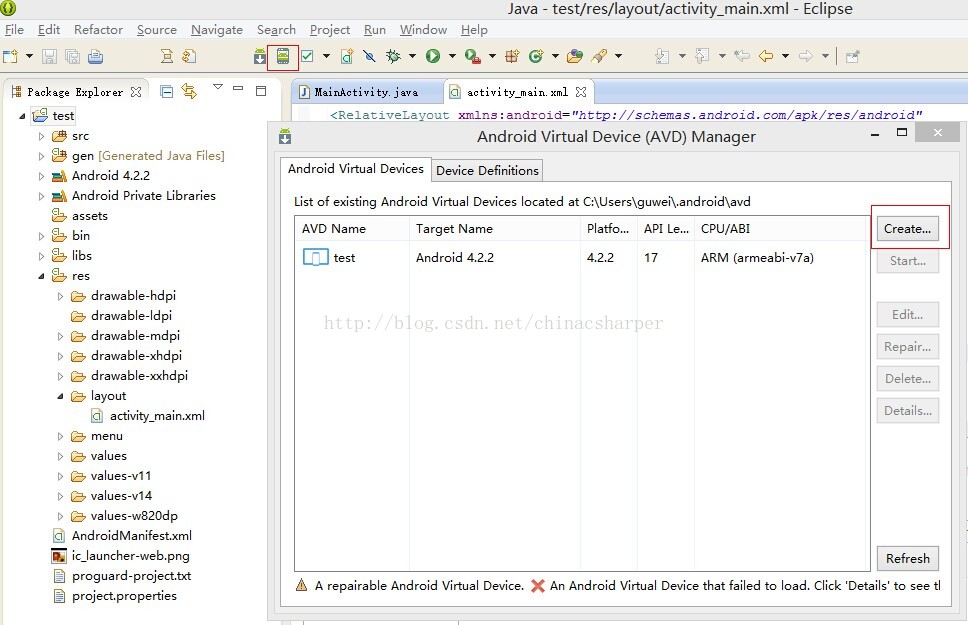Expand the values-v11 folder
This screenshot has width=968, height=625.
click(x=60, y=476)
